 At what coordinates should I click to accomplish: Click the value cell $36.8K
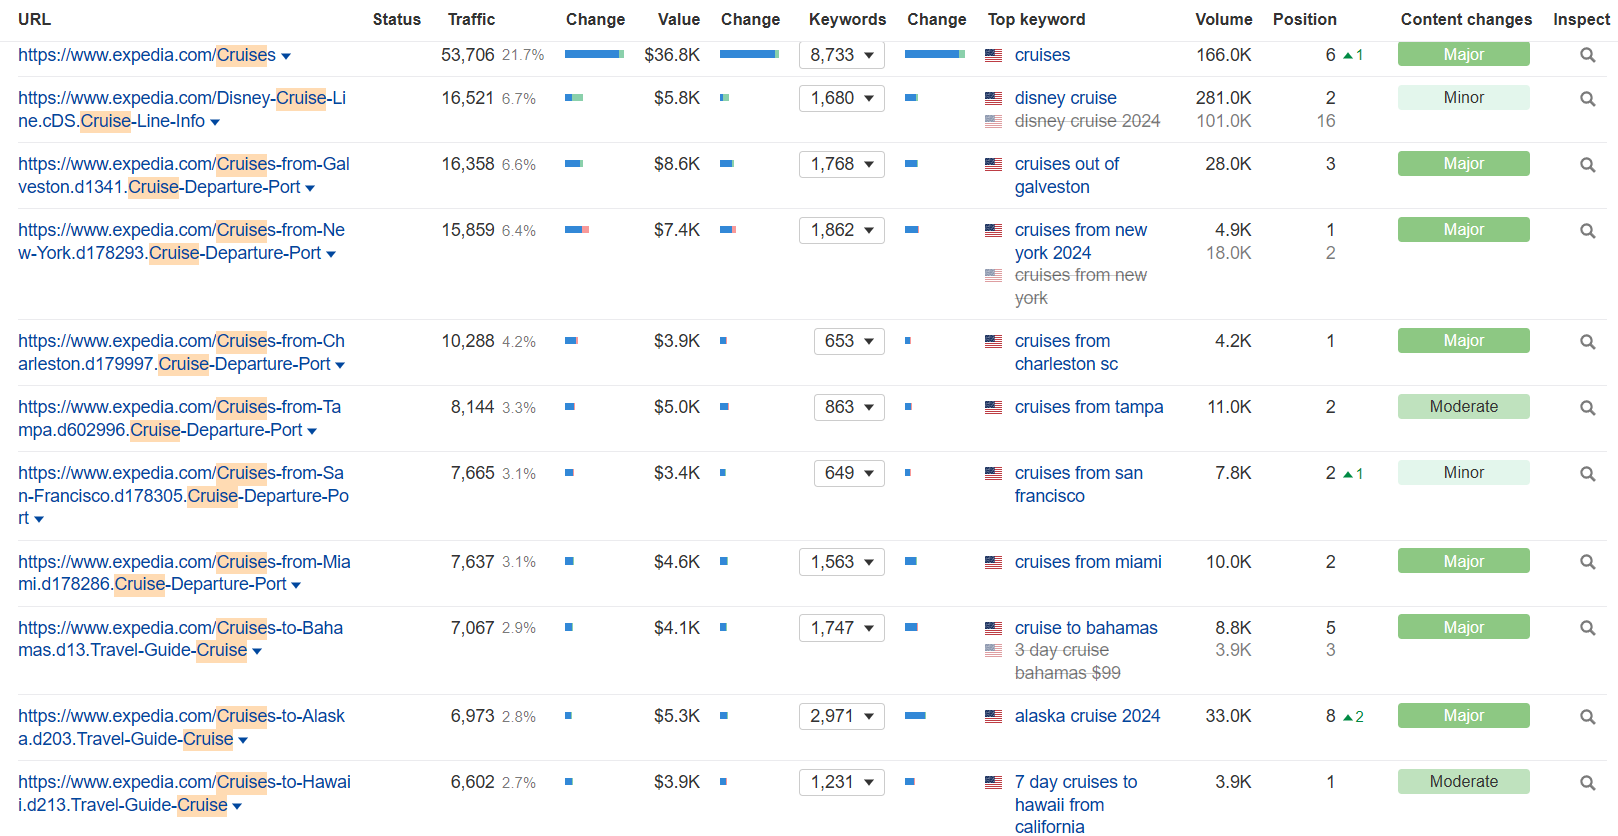672,55
